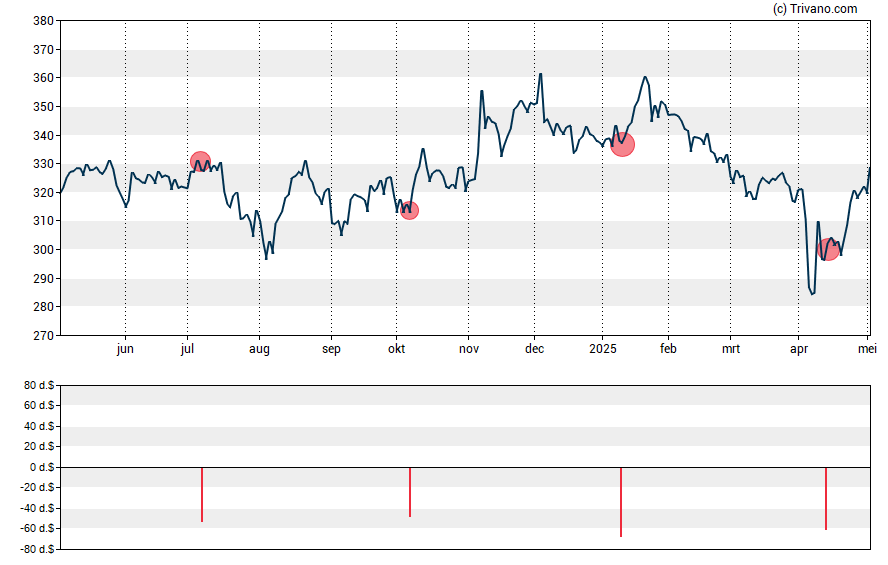Click the '0 d.$' lower axis label
The width and height of the screenshot is (888, 565).
point(42,467)
